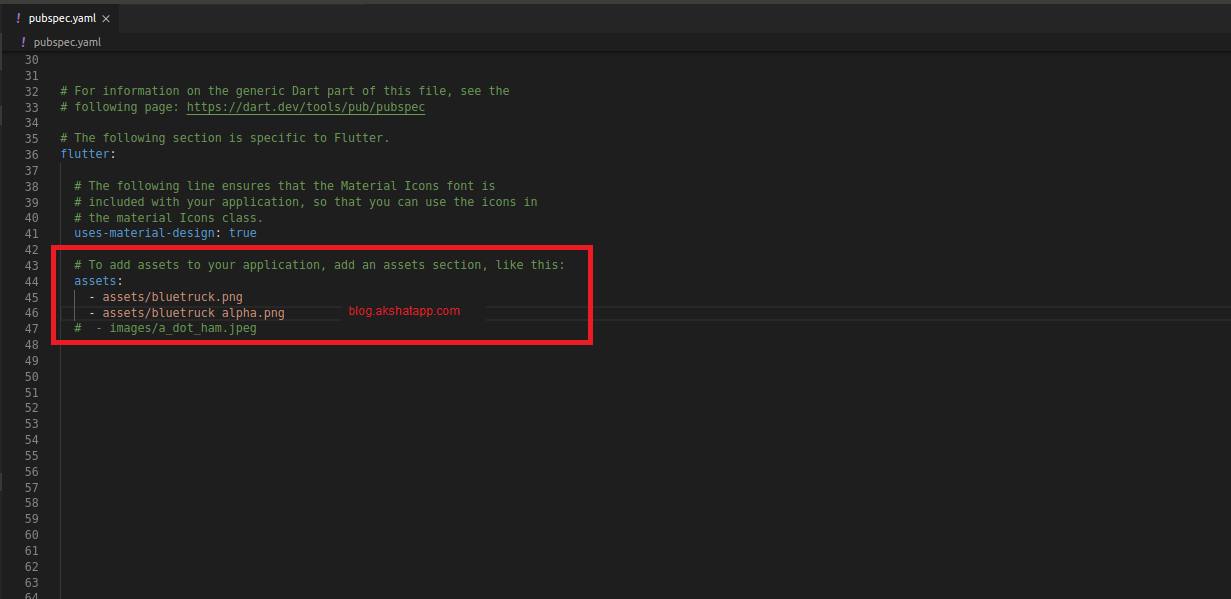This screenshot has width=1231, height=599.
Task: Click the "assets" key on line 44
Action: point(95,281)
